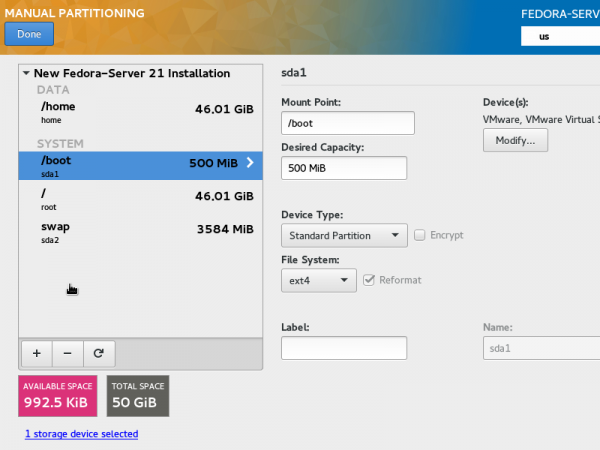Click the 46.01 GiB size of /home
The width and height of the screenshot is (600, 450).
pyautogui.click(x=224, y=109)
